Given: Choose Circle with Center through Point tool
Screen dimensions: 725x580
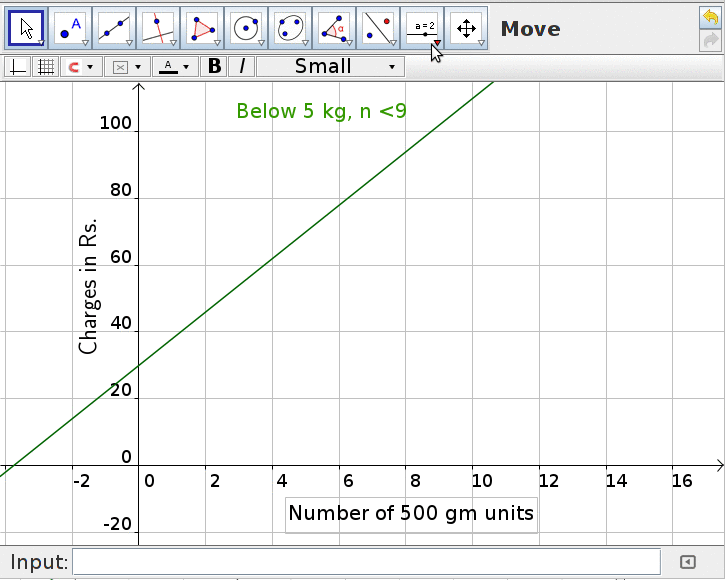Looking at the screenshot, I should (x=246, y=28).
